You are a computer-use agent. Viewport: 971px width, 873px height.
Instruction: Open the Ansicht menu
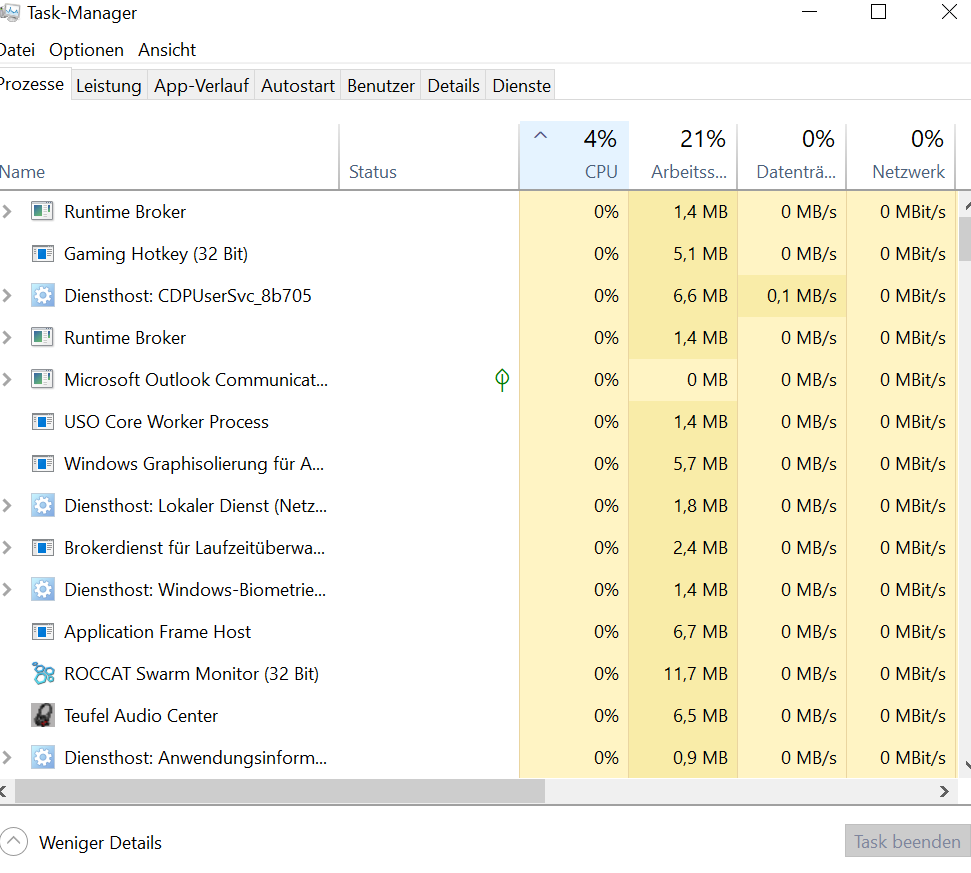tap(167, 50)
